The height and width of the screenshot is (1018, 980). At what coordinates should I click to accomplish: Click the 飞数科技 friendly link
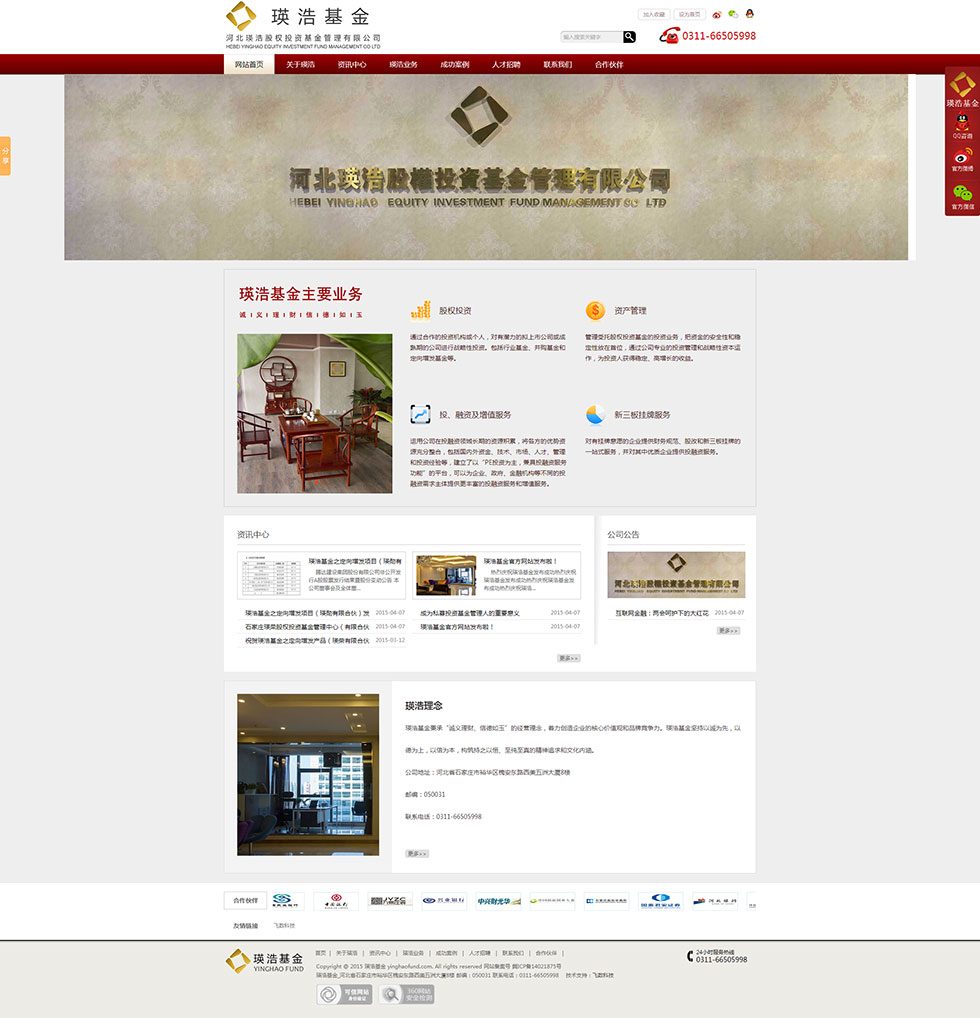[284, 926]
